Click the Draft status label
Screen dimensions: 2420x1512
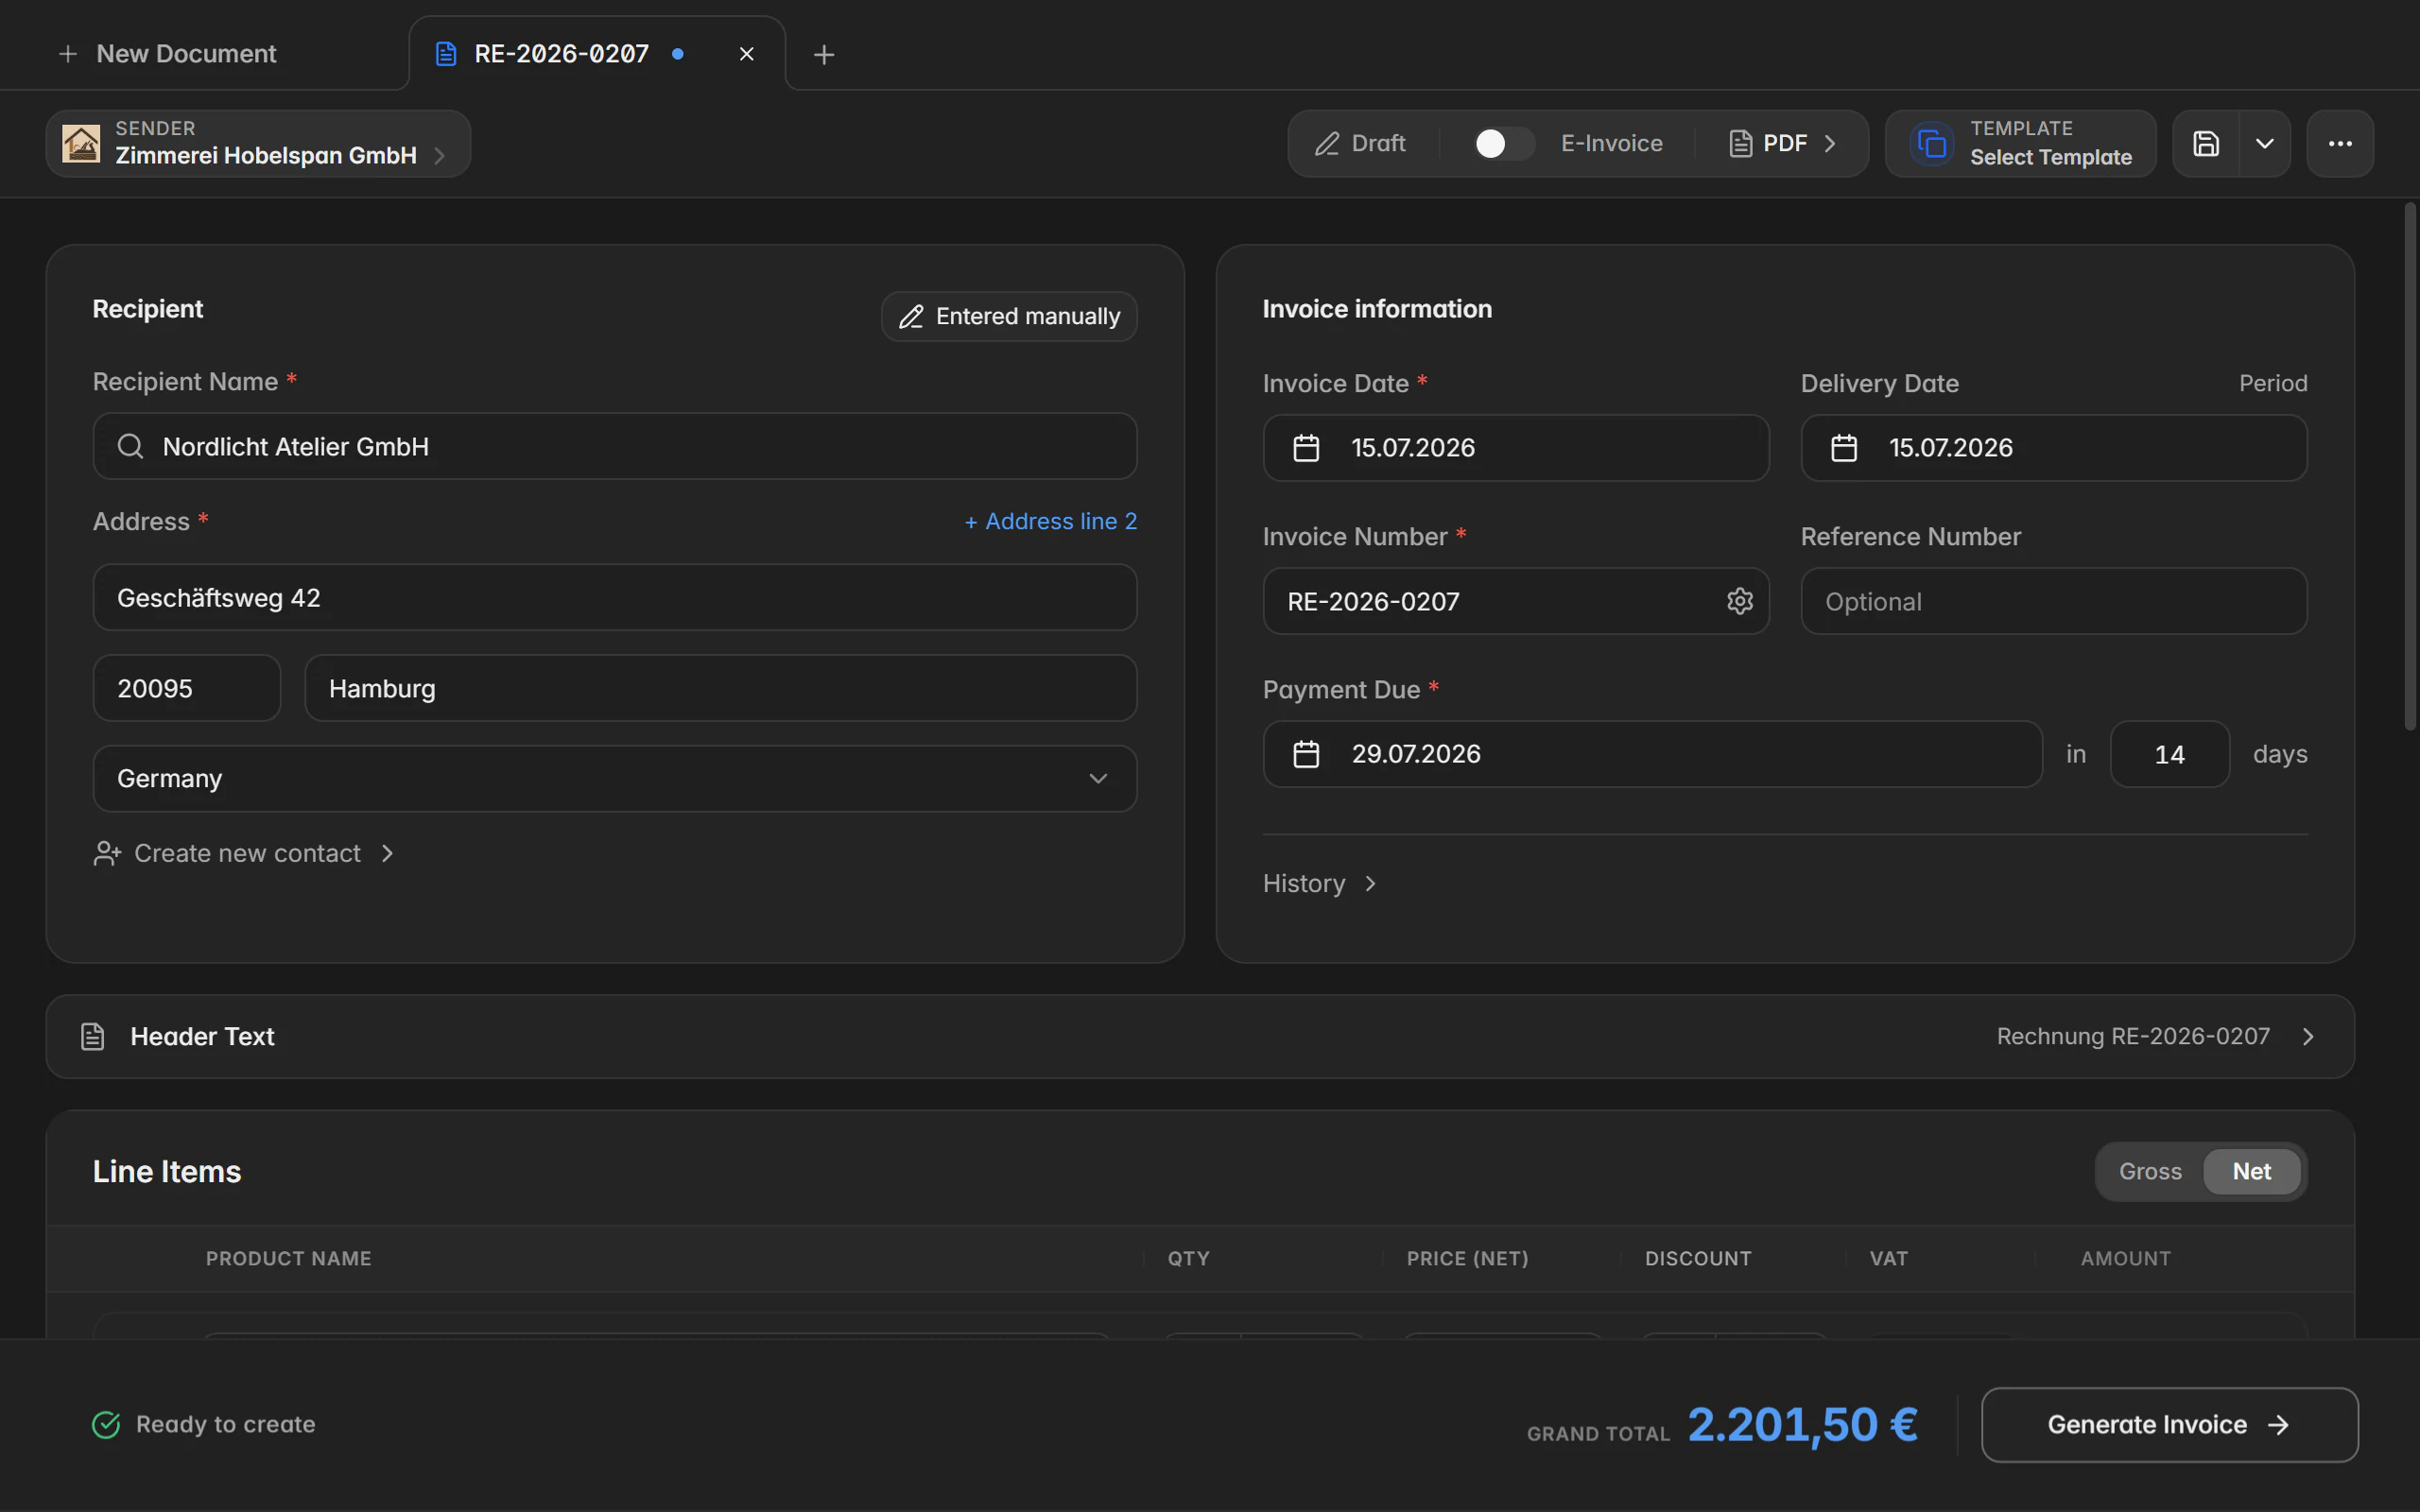coord(1378,144)
